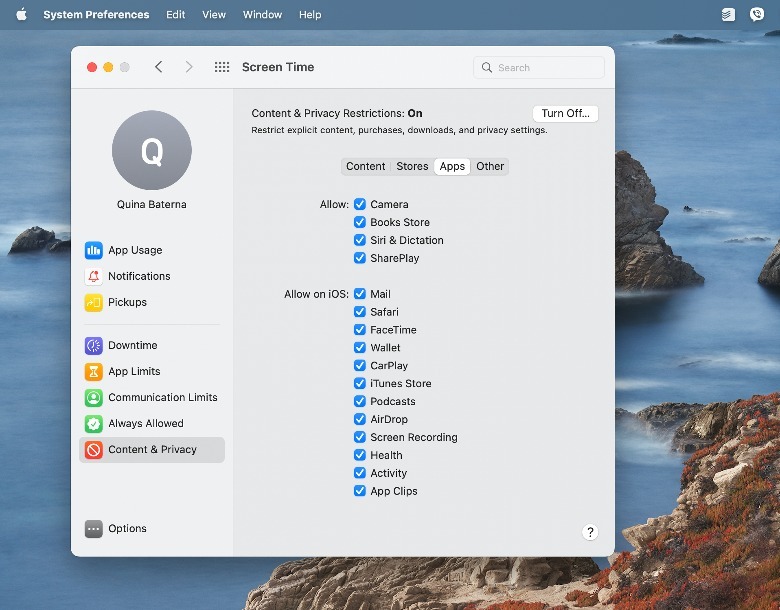
Task: Go to Downtime settings
Action: coord(132,345)
